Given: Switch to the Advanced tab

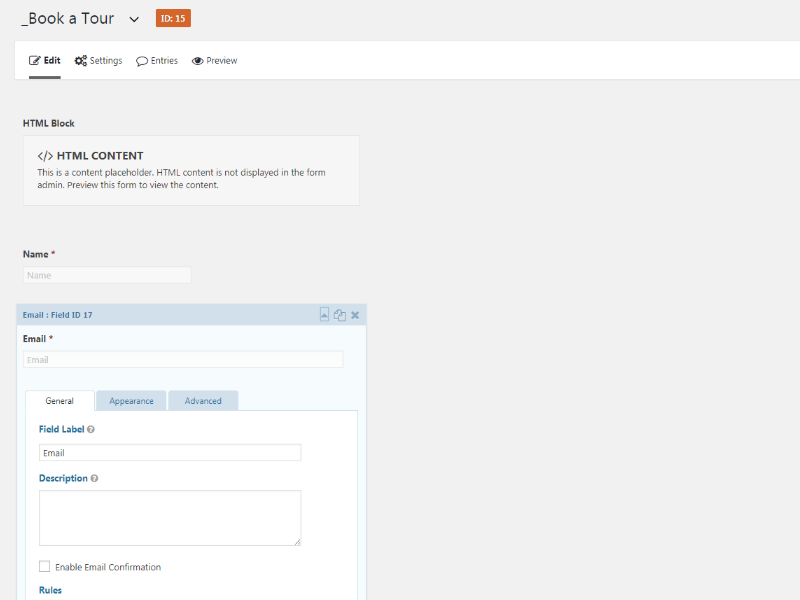Looking at the screenshot, I should [x=203, y=401].
